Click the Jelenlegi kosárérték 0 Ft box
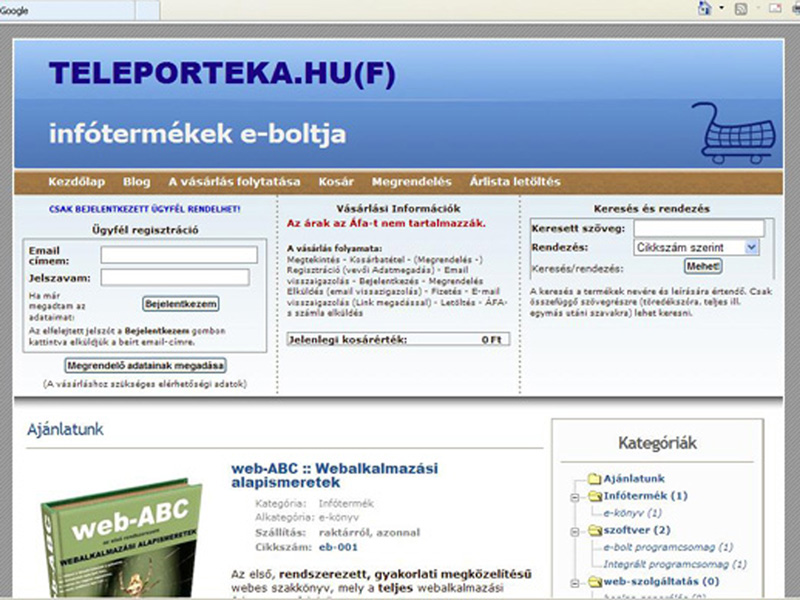The image size is (800, 600). point(398,339)
